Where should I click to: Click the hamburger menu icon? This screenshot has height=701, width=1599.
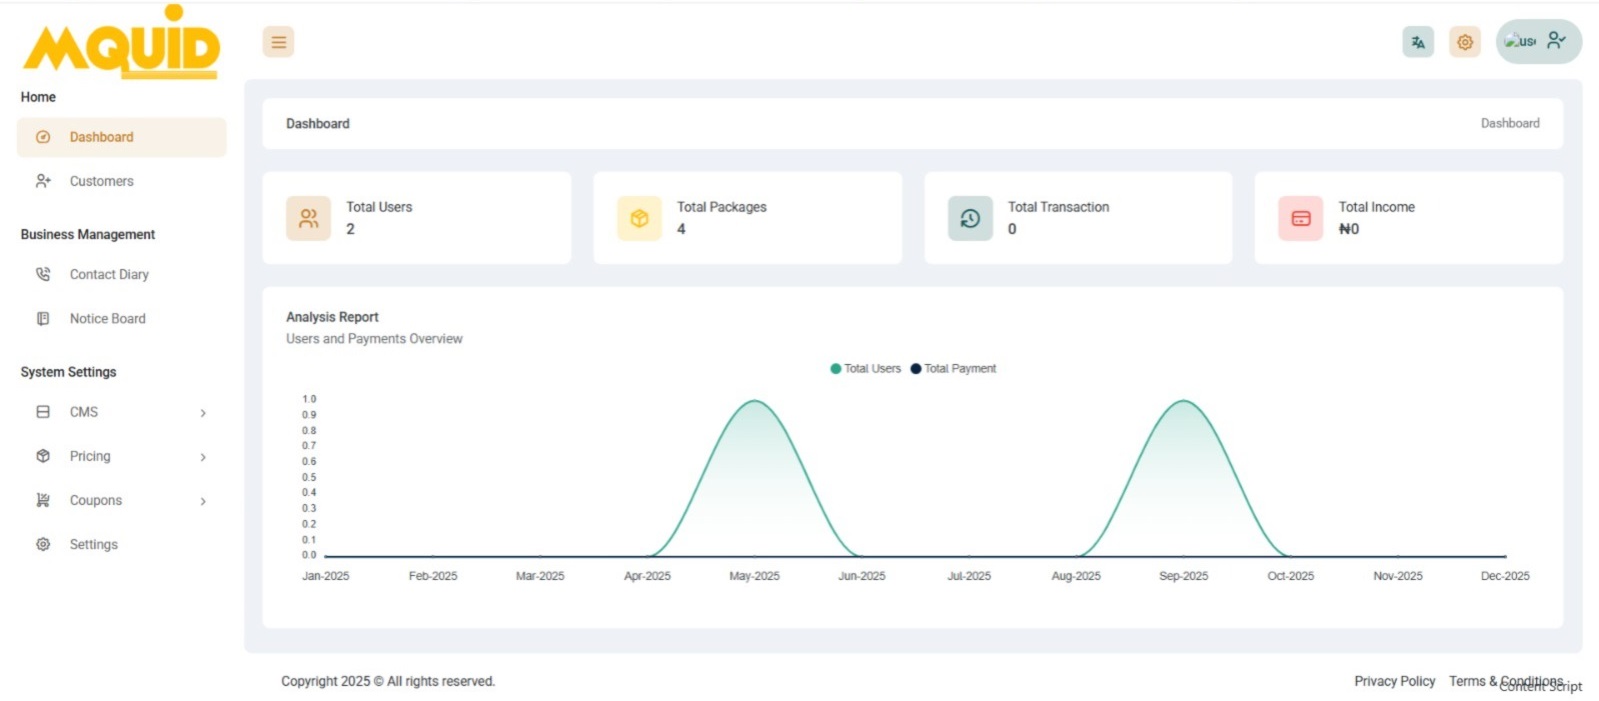[278, 42]
